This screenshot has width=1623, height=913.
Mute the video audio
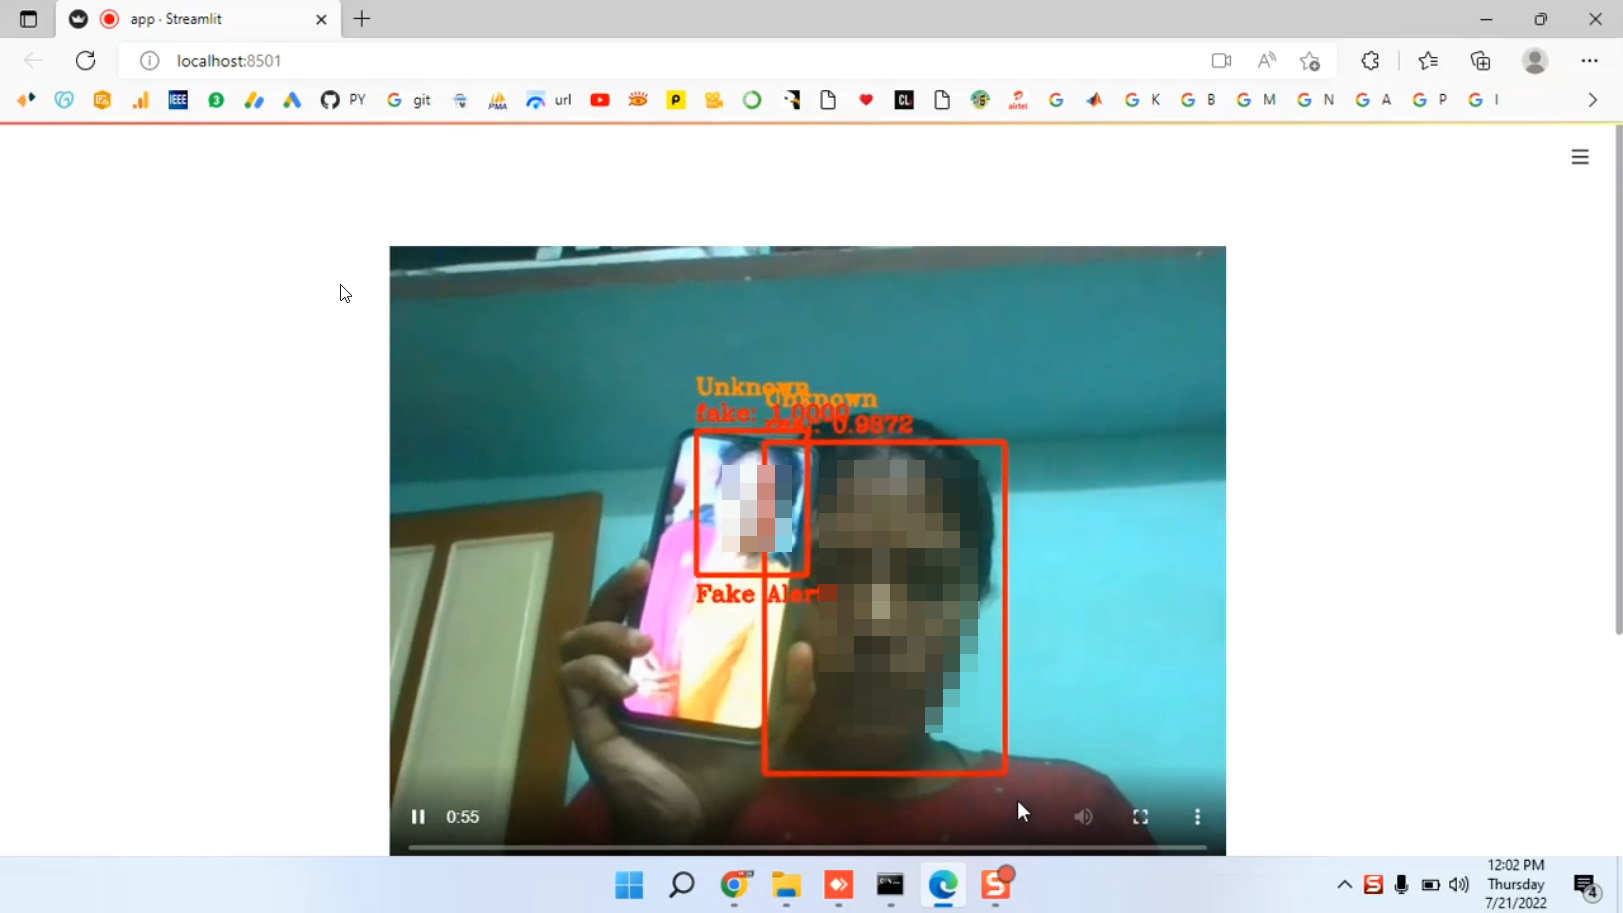click(x=1083, y=817)
